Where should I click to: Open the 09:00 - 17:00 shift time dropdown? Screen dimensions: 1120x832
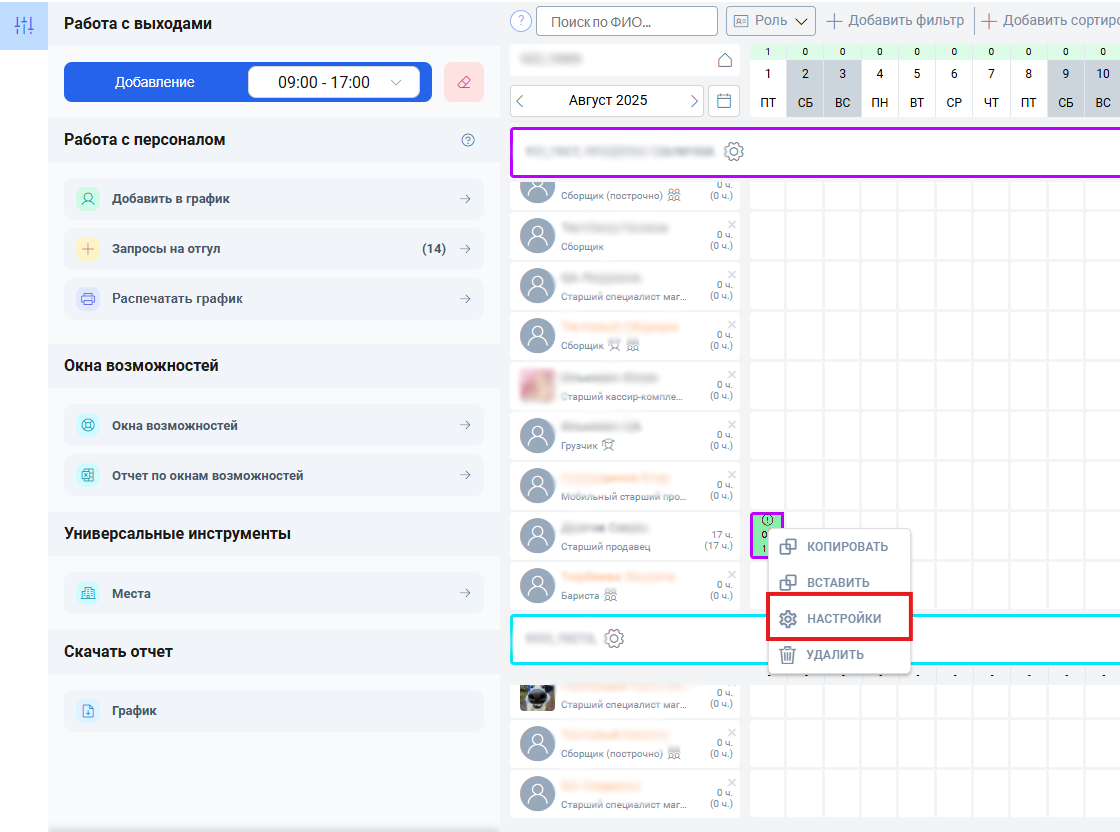[x=334, y=82]
